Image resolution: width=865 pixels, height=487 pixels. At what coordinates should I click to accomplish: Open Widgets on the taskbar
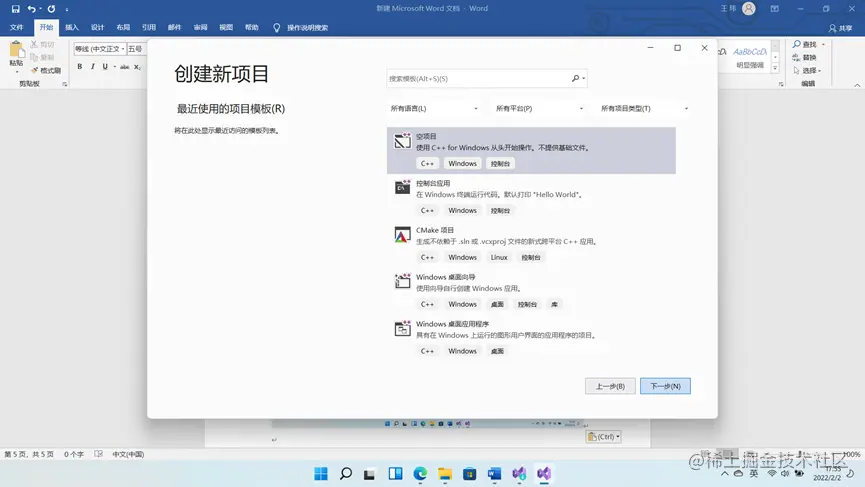(x=396, y=474)
